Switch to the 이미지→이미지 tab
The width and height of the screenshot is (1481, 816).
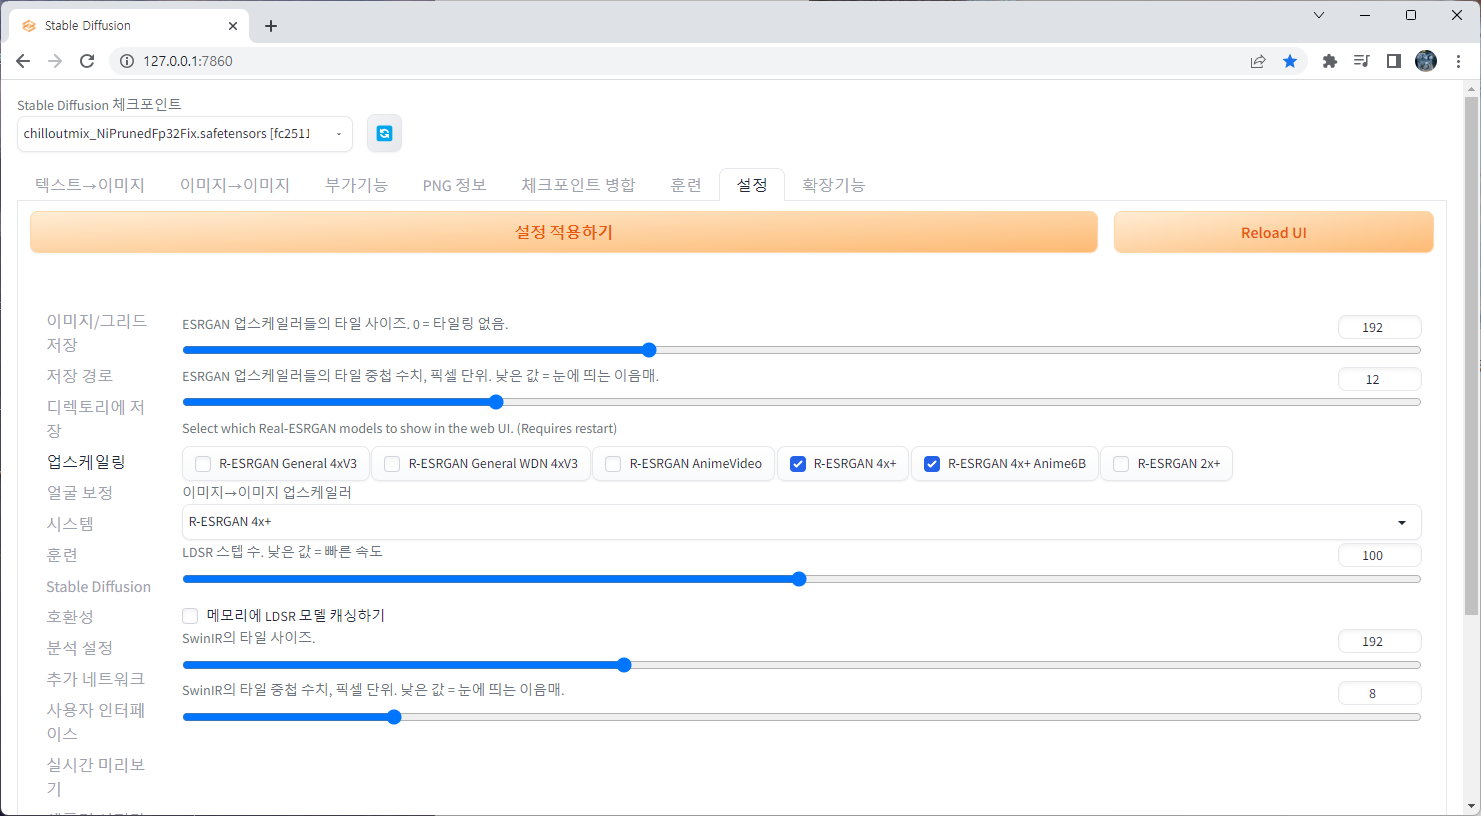coord(235,185)
